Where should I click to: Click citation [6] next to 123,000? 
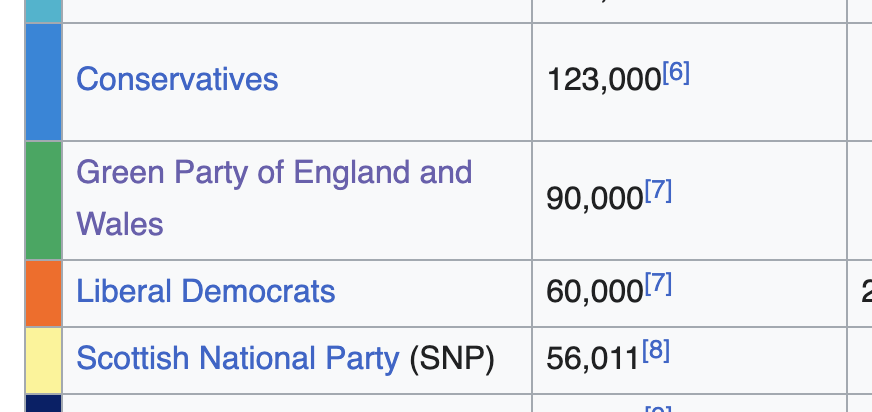676,73
